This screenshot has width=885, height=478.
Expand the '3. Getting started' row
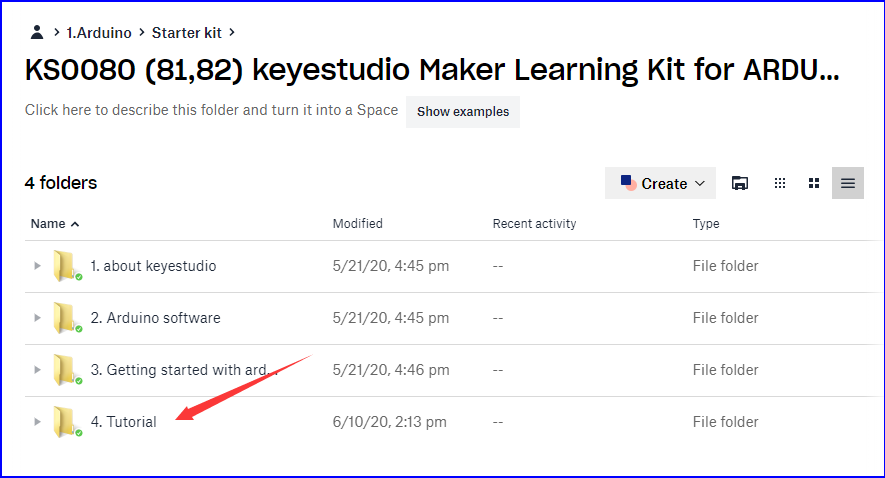pos(37,370)
